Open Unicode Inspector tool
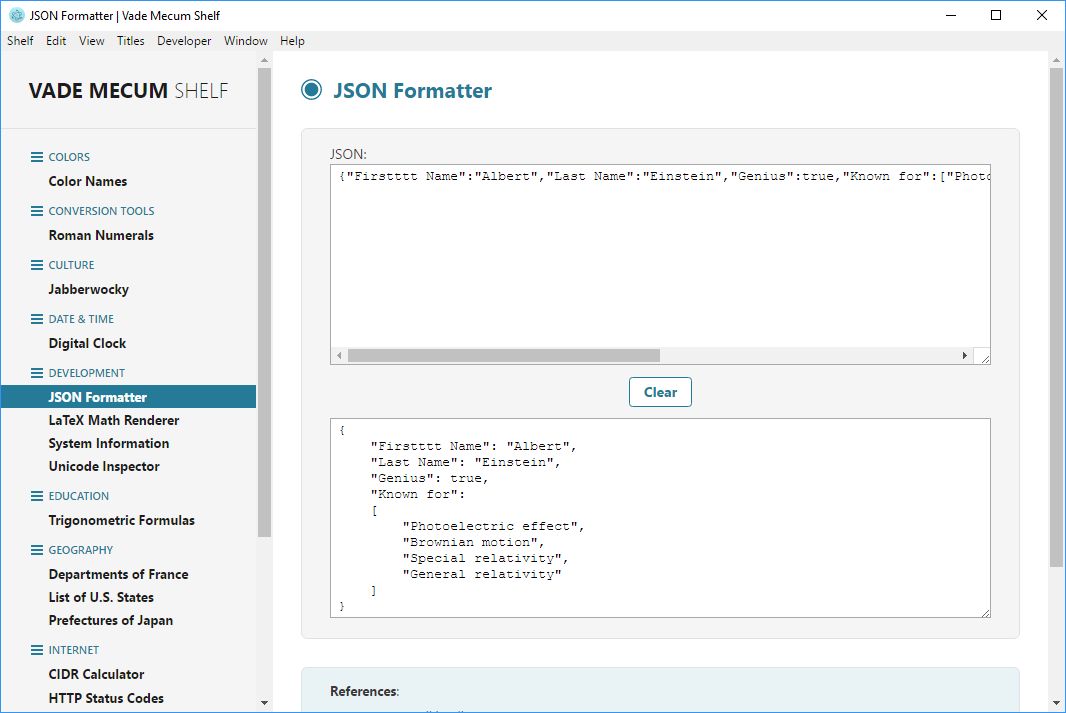This screenshot has width=1066, height=713. (x=104, y=466)
